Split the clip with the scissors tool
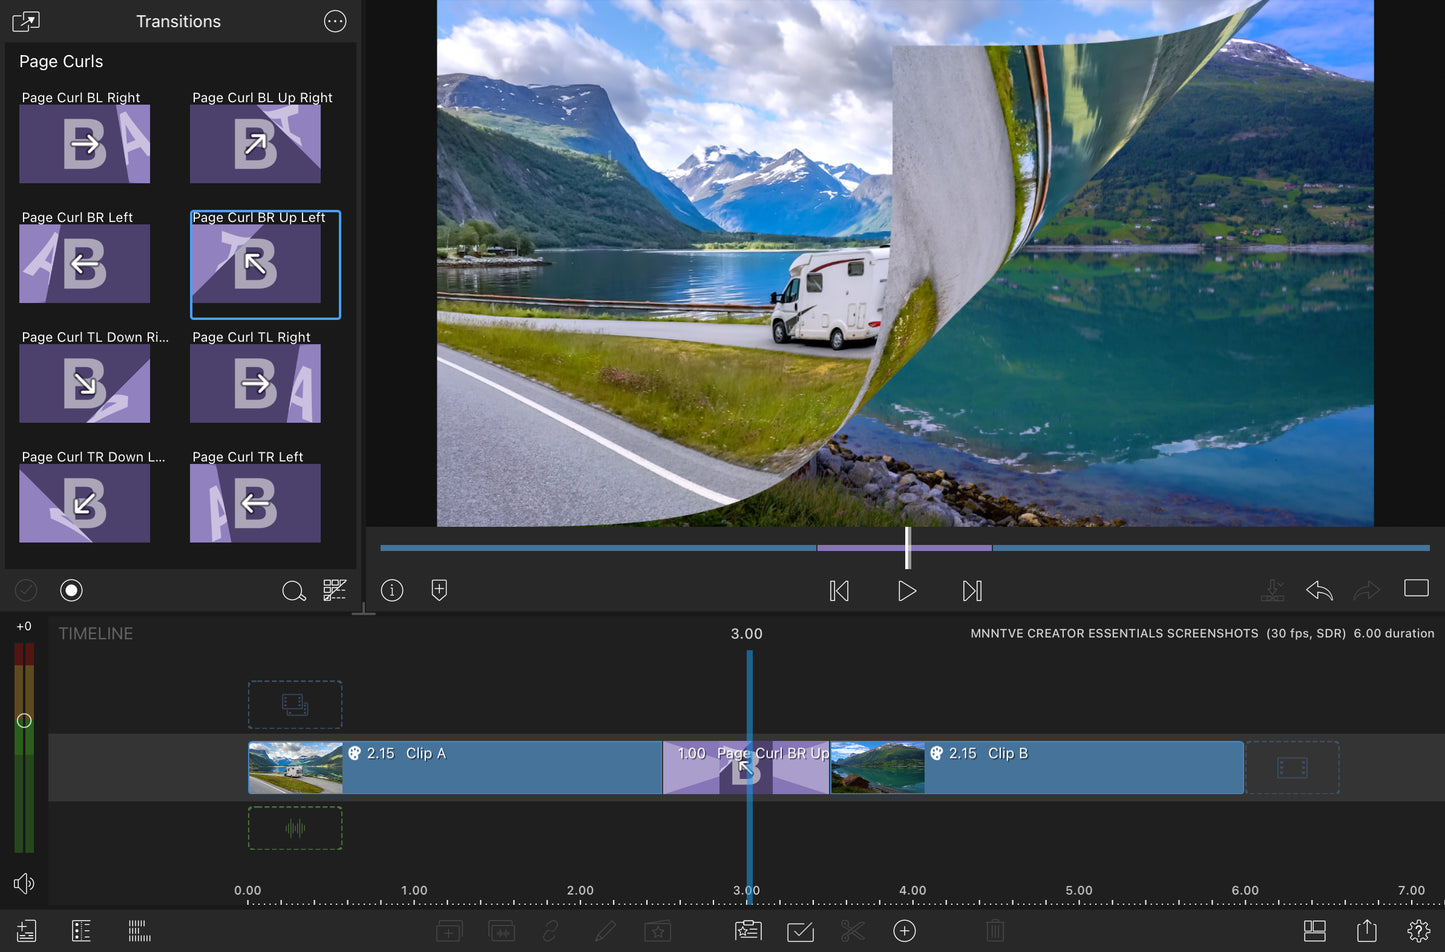 pos(852,931)
